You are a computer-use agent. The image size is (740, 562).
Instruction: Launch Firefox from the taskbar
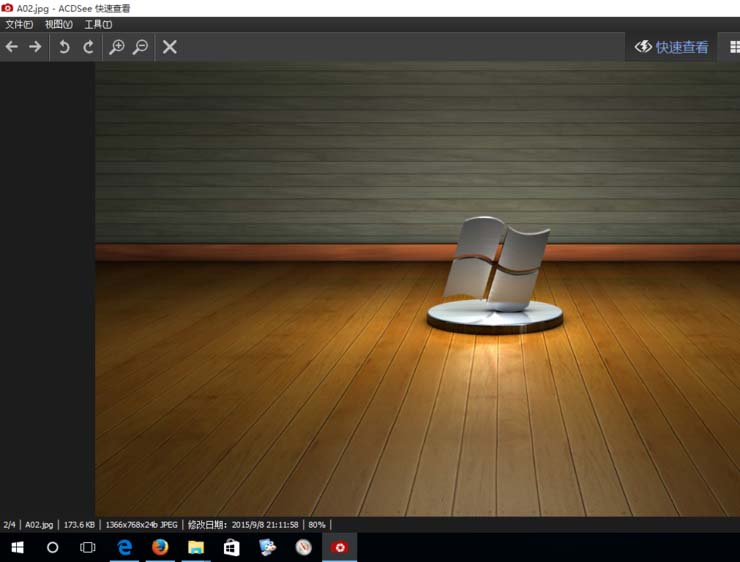[160, 547]
